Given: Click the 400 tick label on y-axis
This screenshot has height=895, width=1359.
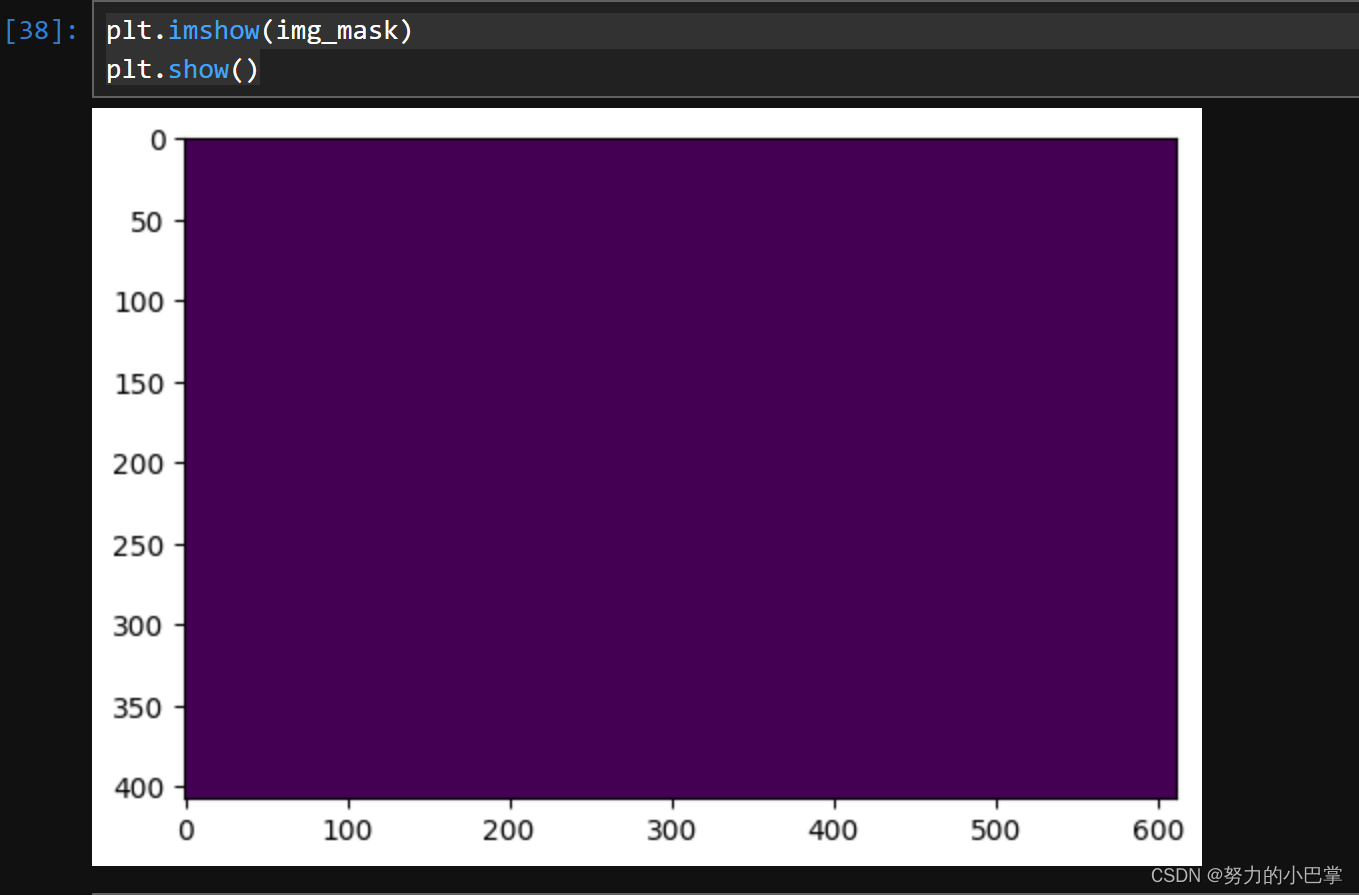Looking at the screenshot, I should pos(139,788).
